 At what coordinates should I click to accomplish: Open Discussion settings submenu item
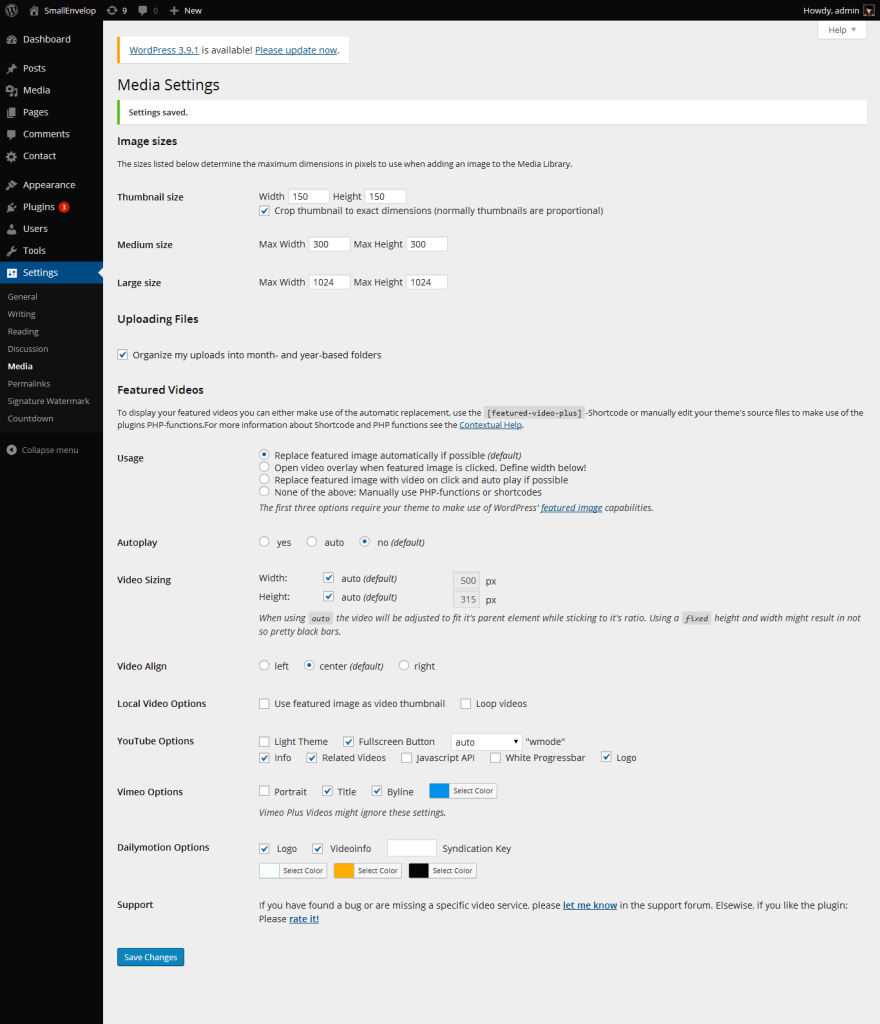27,349
